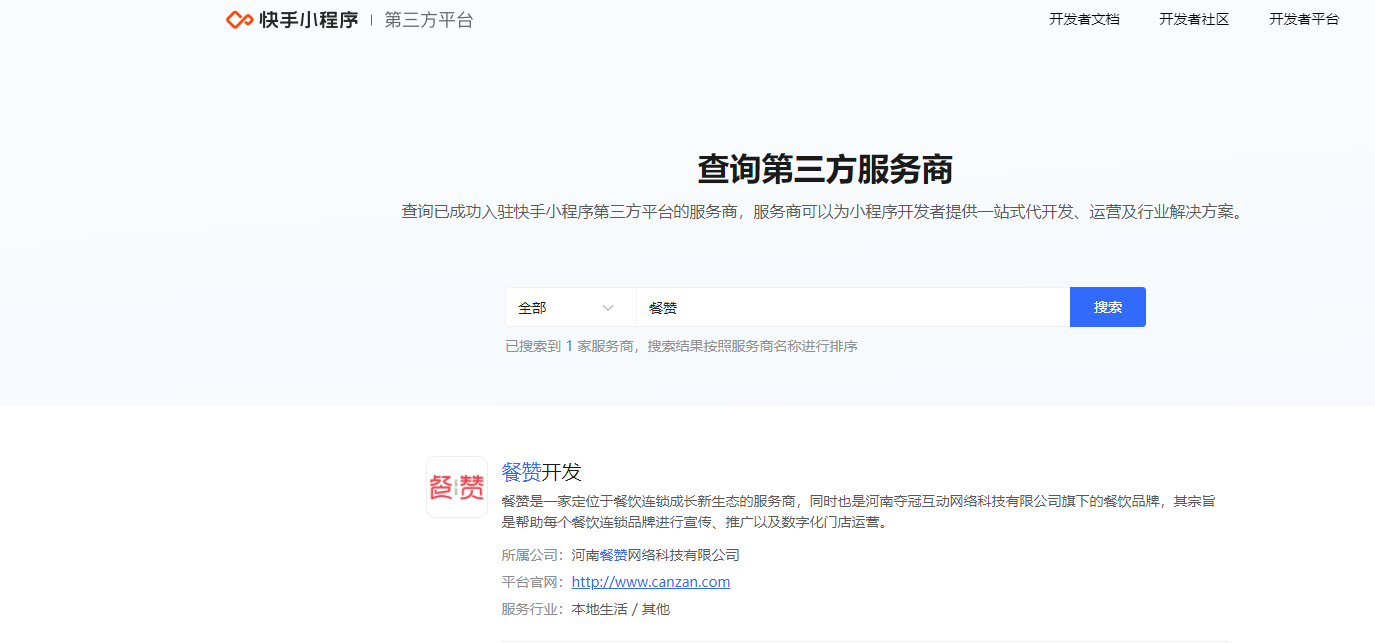The width and height of the screenshot is (1375, 643).
Task: Focus the search field containing 餐赞
Action: (852, 308)
